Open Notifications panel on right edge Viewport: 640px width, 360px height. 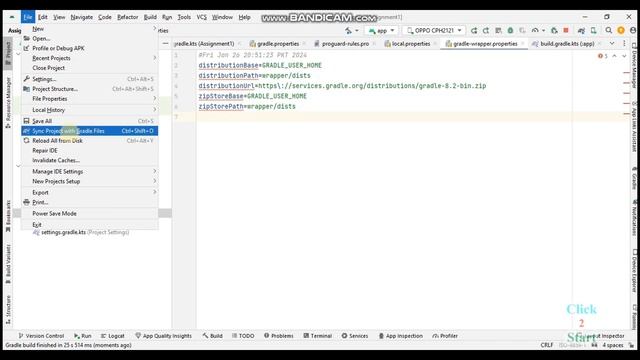pos(634,218)
